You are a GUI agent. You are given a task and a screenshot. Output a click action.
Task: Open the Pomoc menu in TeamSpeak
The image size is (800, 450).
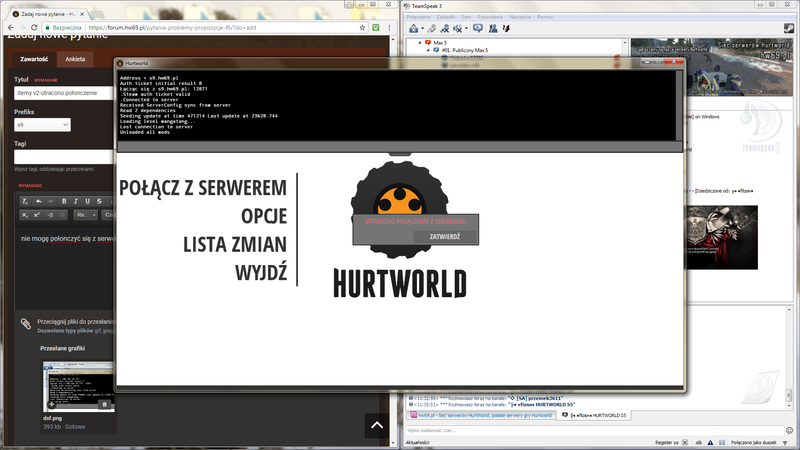click(545, 17)
